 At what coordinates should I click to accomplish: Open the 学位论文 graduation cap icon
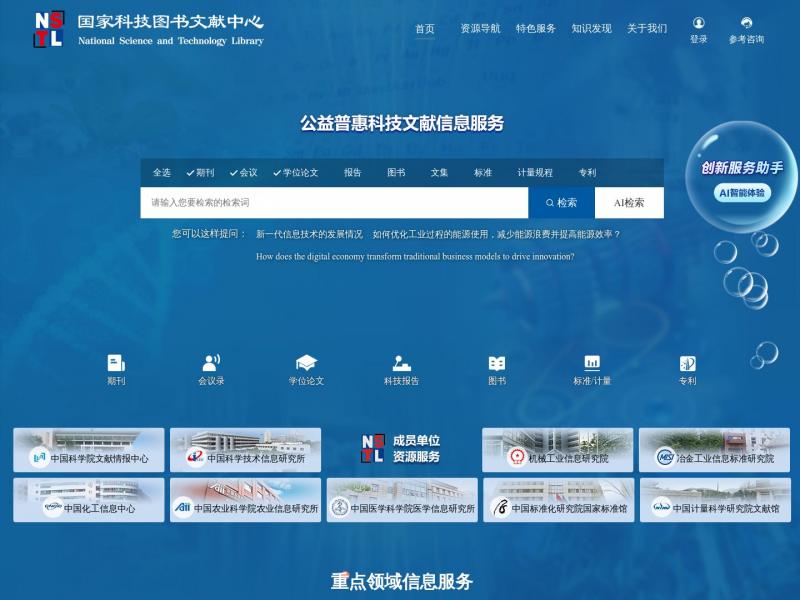coord(306,363)
